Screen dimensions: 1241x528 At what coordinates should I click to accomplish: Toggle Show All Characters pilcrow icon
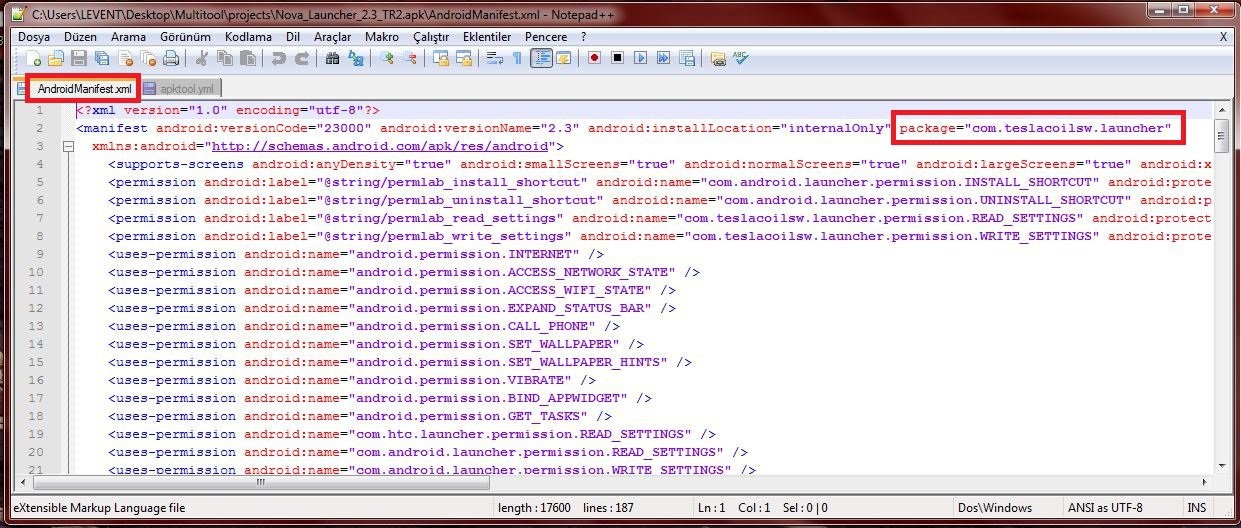click(x=517, y=59)
